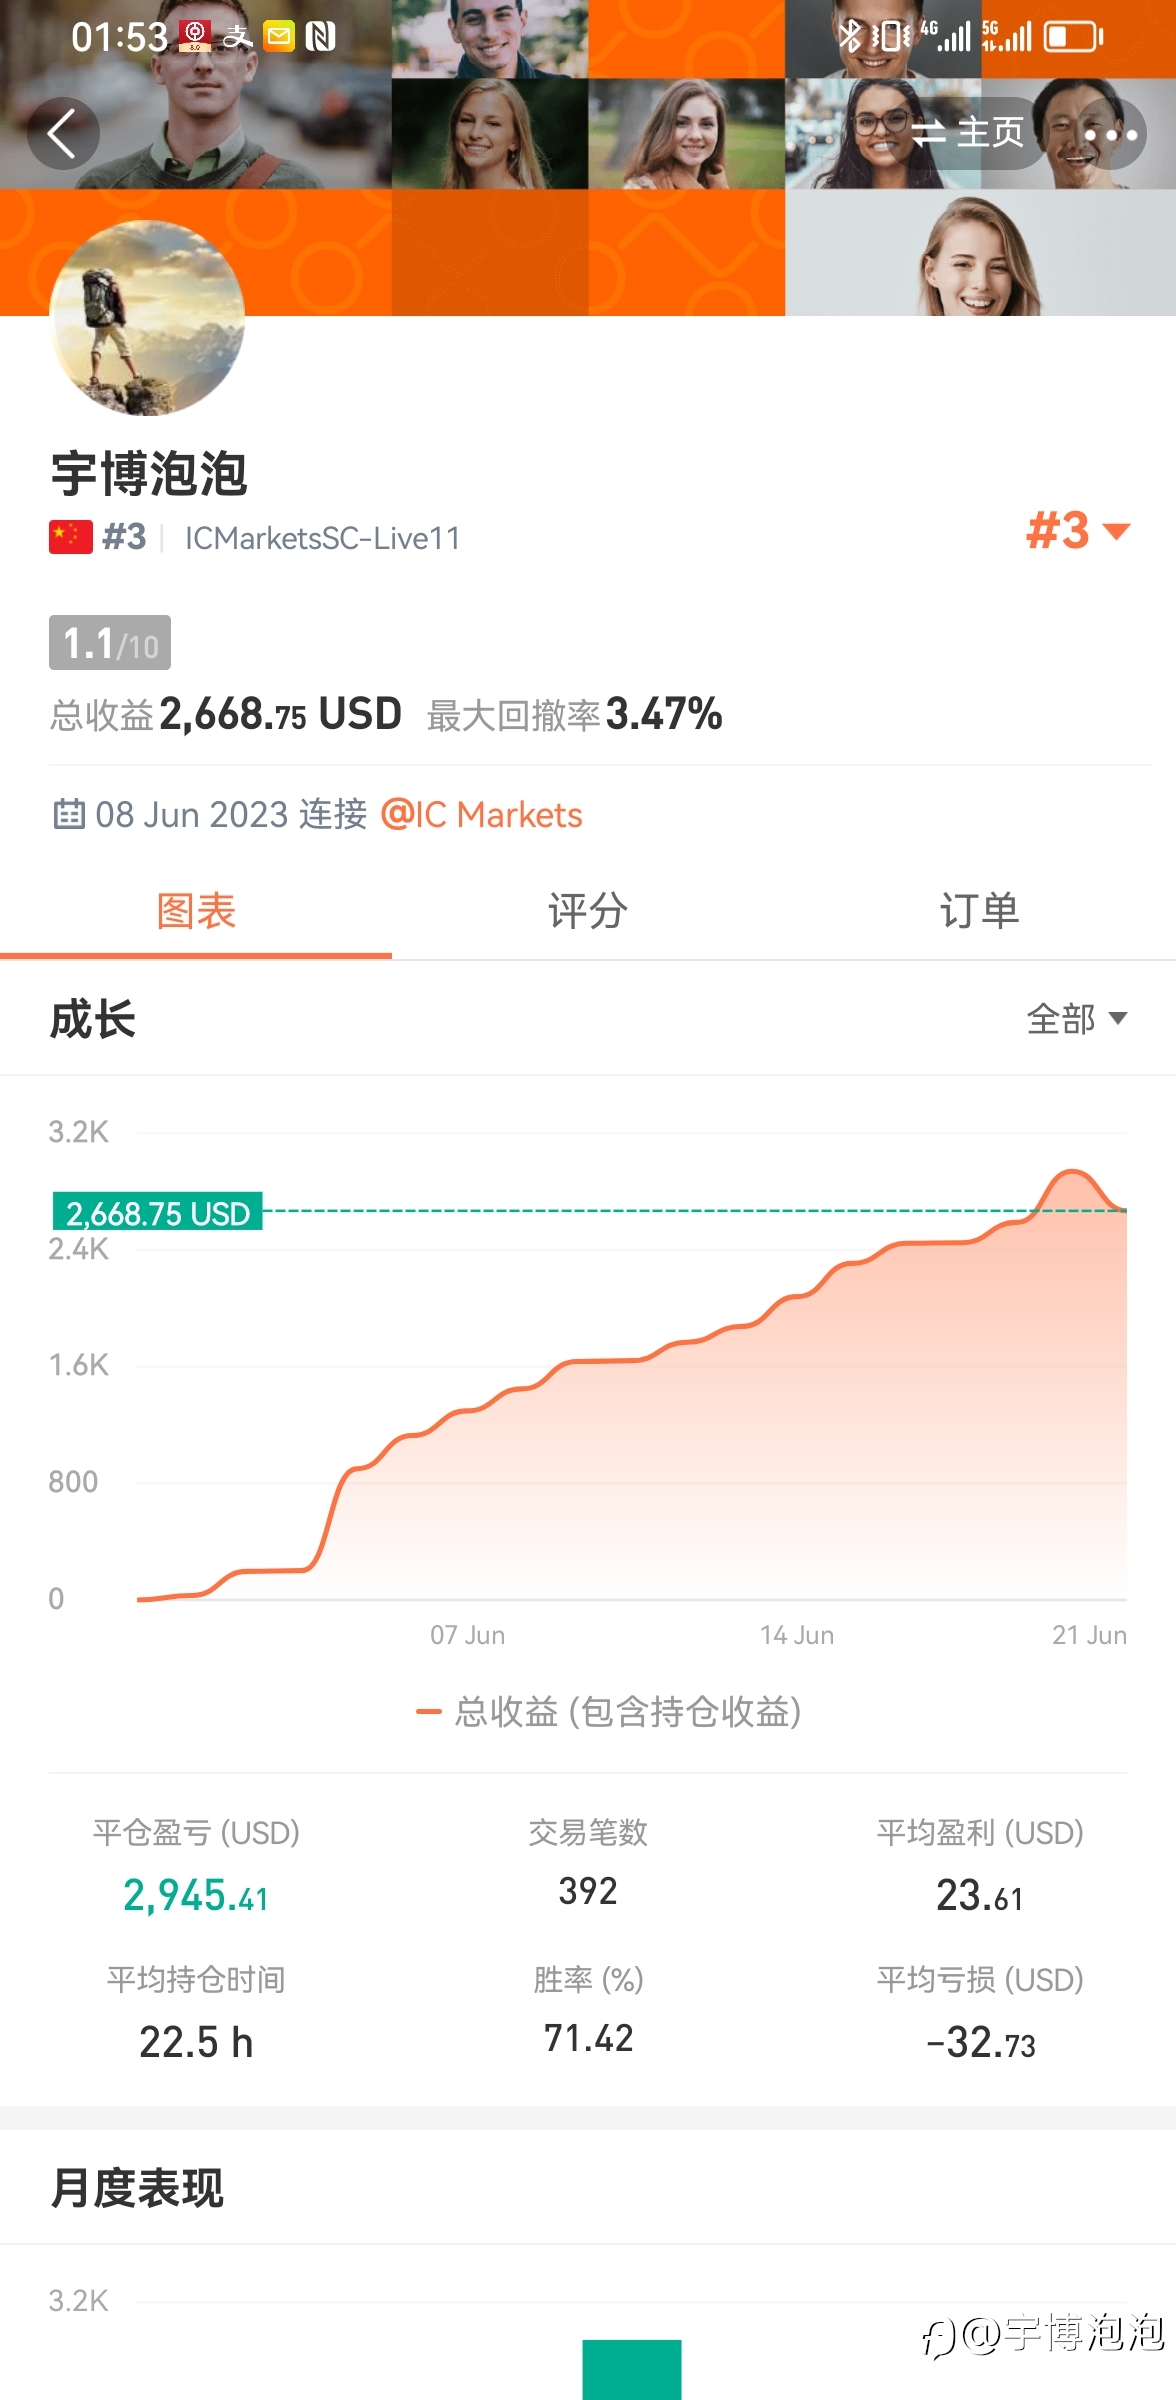Viewport: 1176px width, 2400px height.
Task: Select the 图表 tab
Action: (x=196, y=912)
